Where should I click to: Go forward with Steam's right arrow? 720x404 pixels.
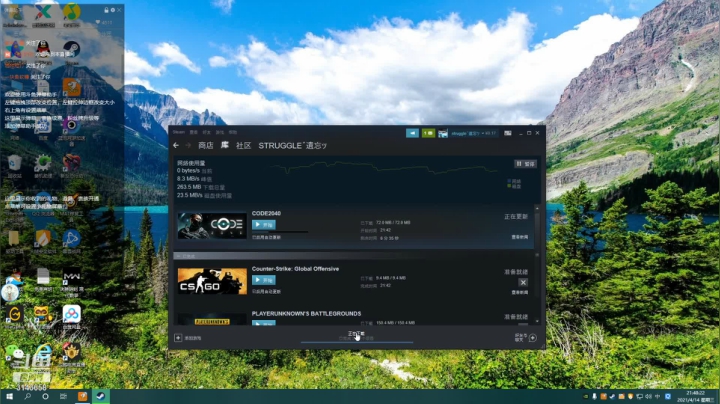pos(188,145)
